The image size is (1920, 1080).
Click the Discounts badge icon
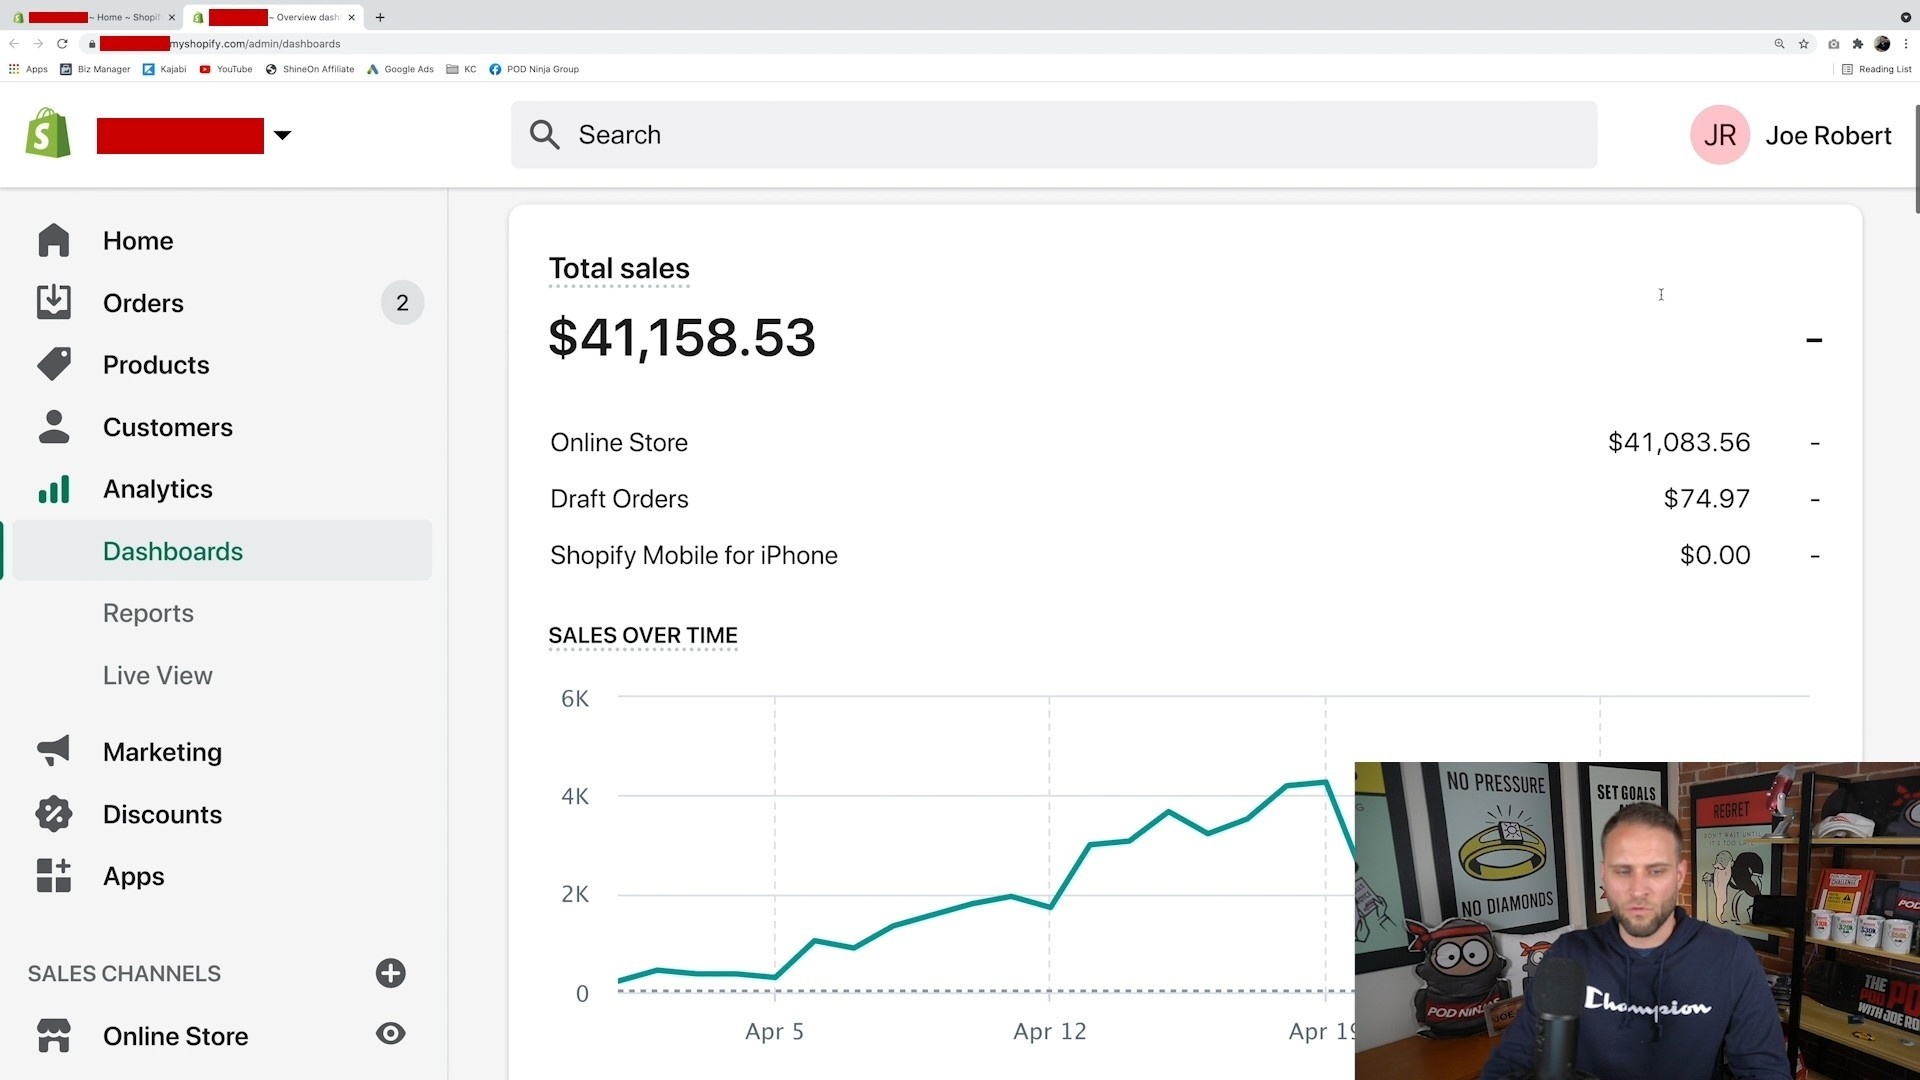point(54,814)
